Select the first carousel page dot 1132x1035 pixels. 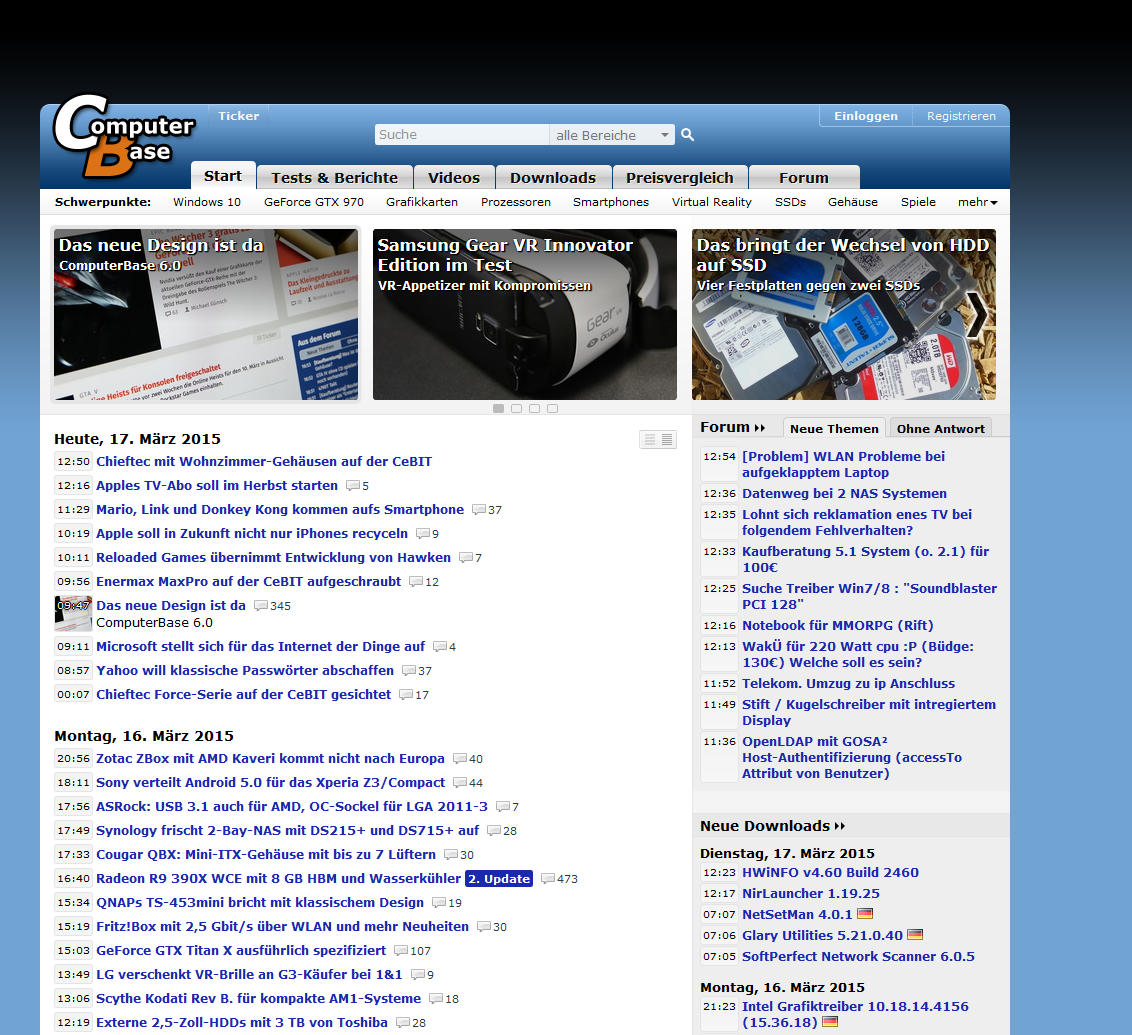pos(498,409)
